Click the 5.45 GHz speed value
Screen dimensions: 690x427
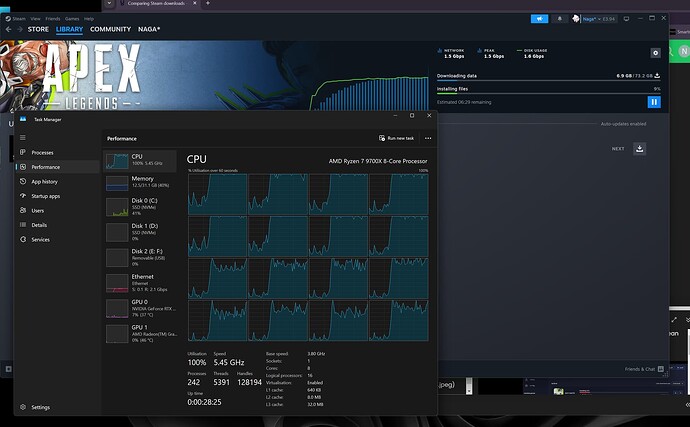tap(229, 363)
